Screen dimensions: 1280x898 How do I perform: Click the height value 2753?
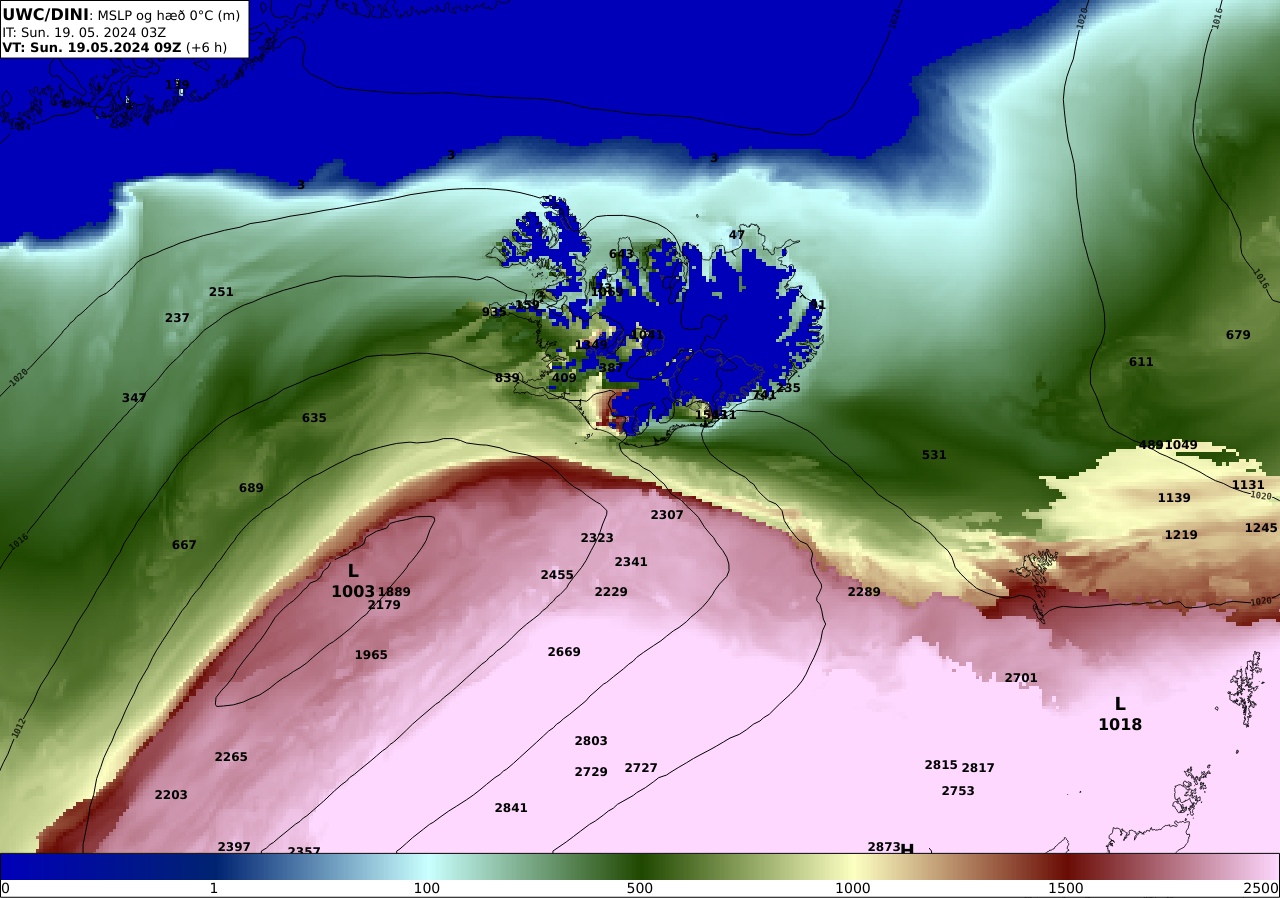[x=958, y=791]
